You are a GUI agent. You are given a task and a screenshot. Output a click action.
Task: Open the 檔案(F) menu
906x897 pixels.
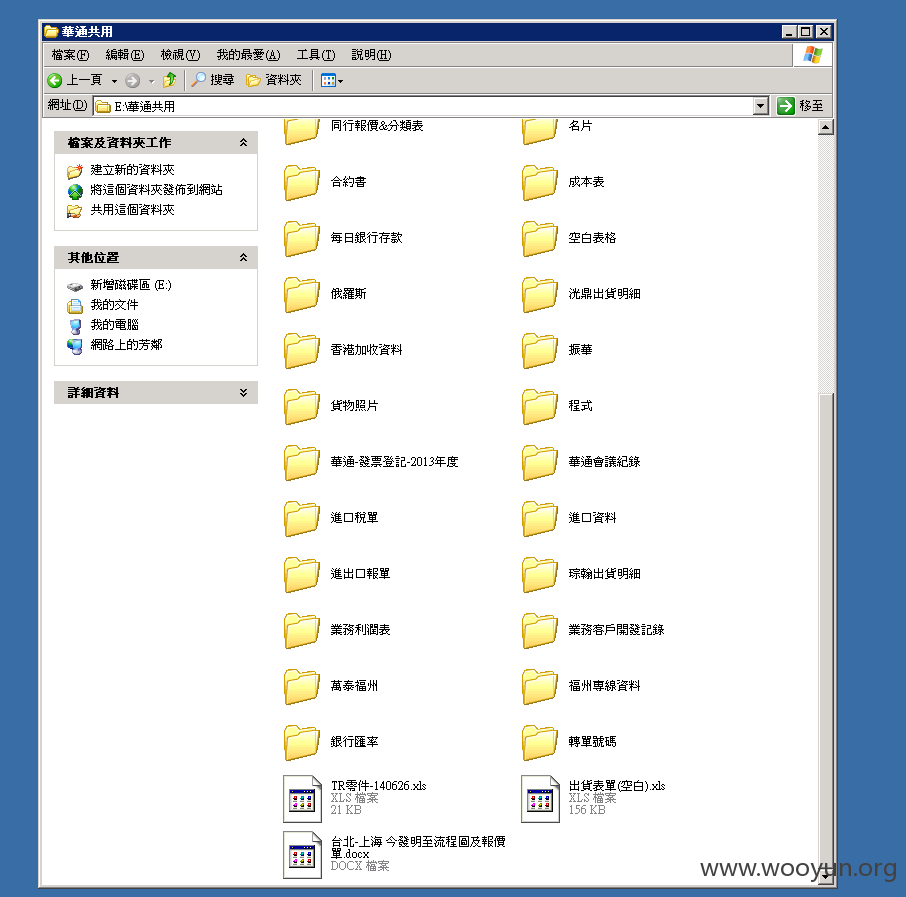click(70, 55)
